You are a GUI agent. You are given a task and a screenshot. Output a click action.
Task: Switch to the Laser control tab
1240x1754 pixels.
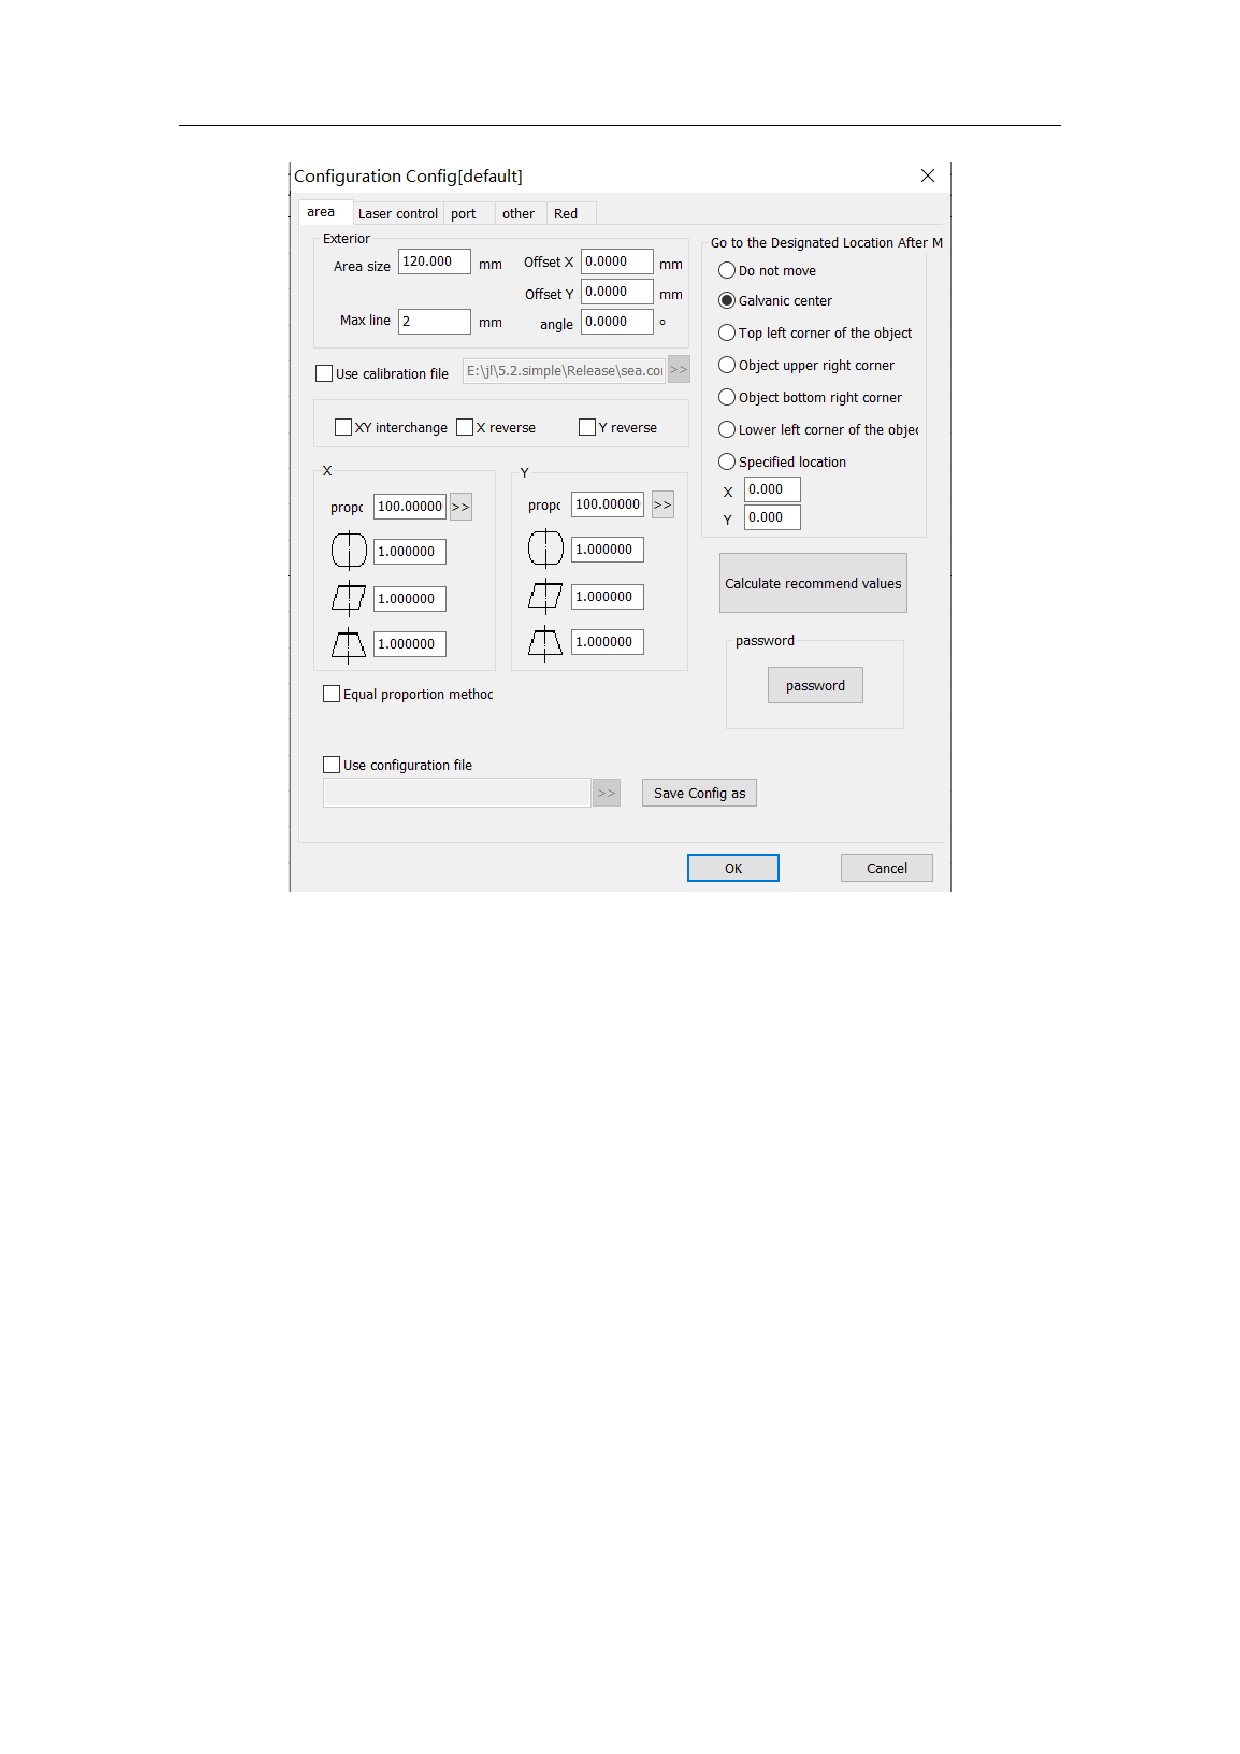click(x=397, y=214)
